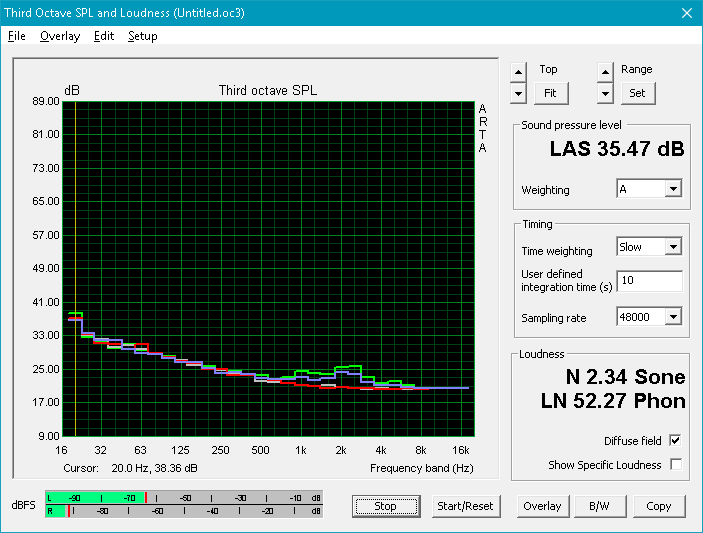Screen dimensions: 703x533
Task: Click the Third octave SPL graph title
Action: (268, 91)
